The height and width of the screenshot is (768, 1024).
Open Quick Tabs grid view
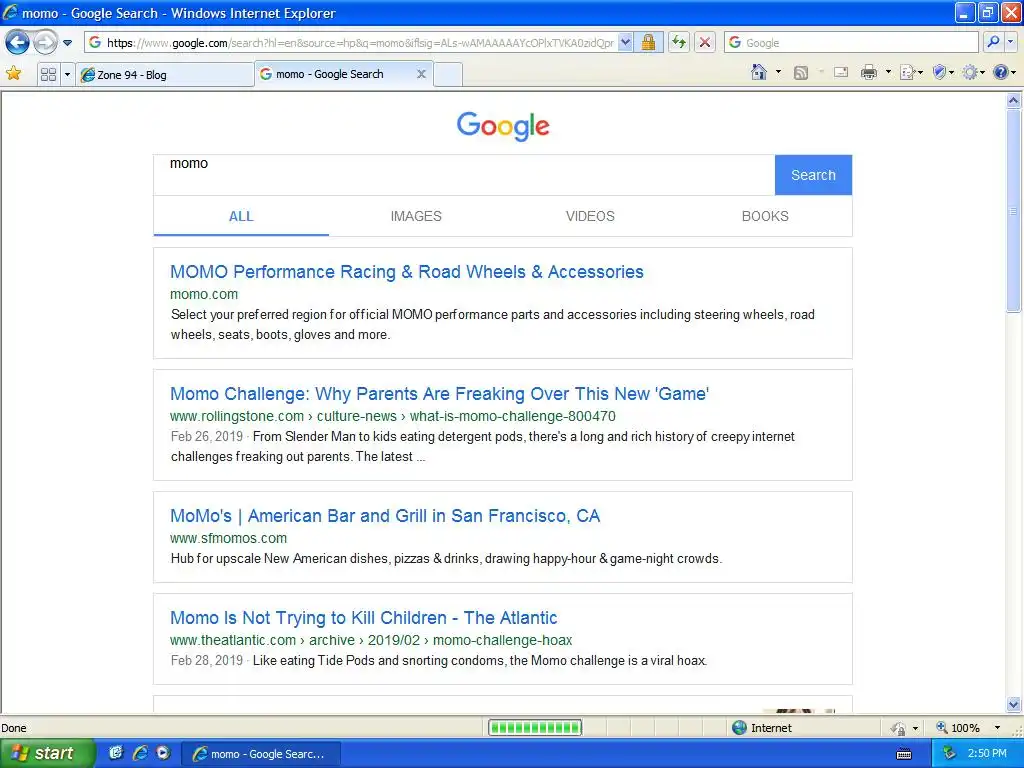pos(48,74)
